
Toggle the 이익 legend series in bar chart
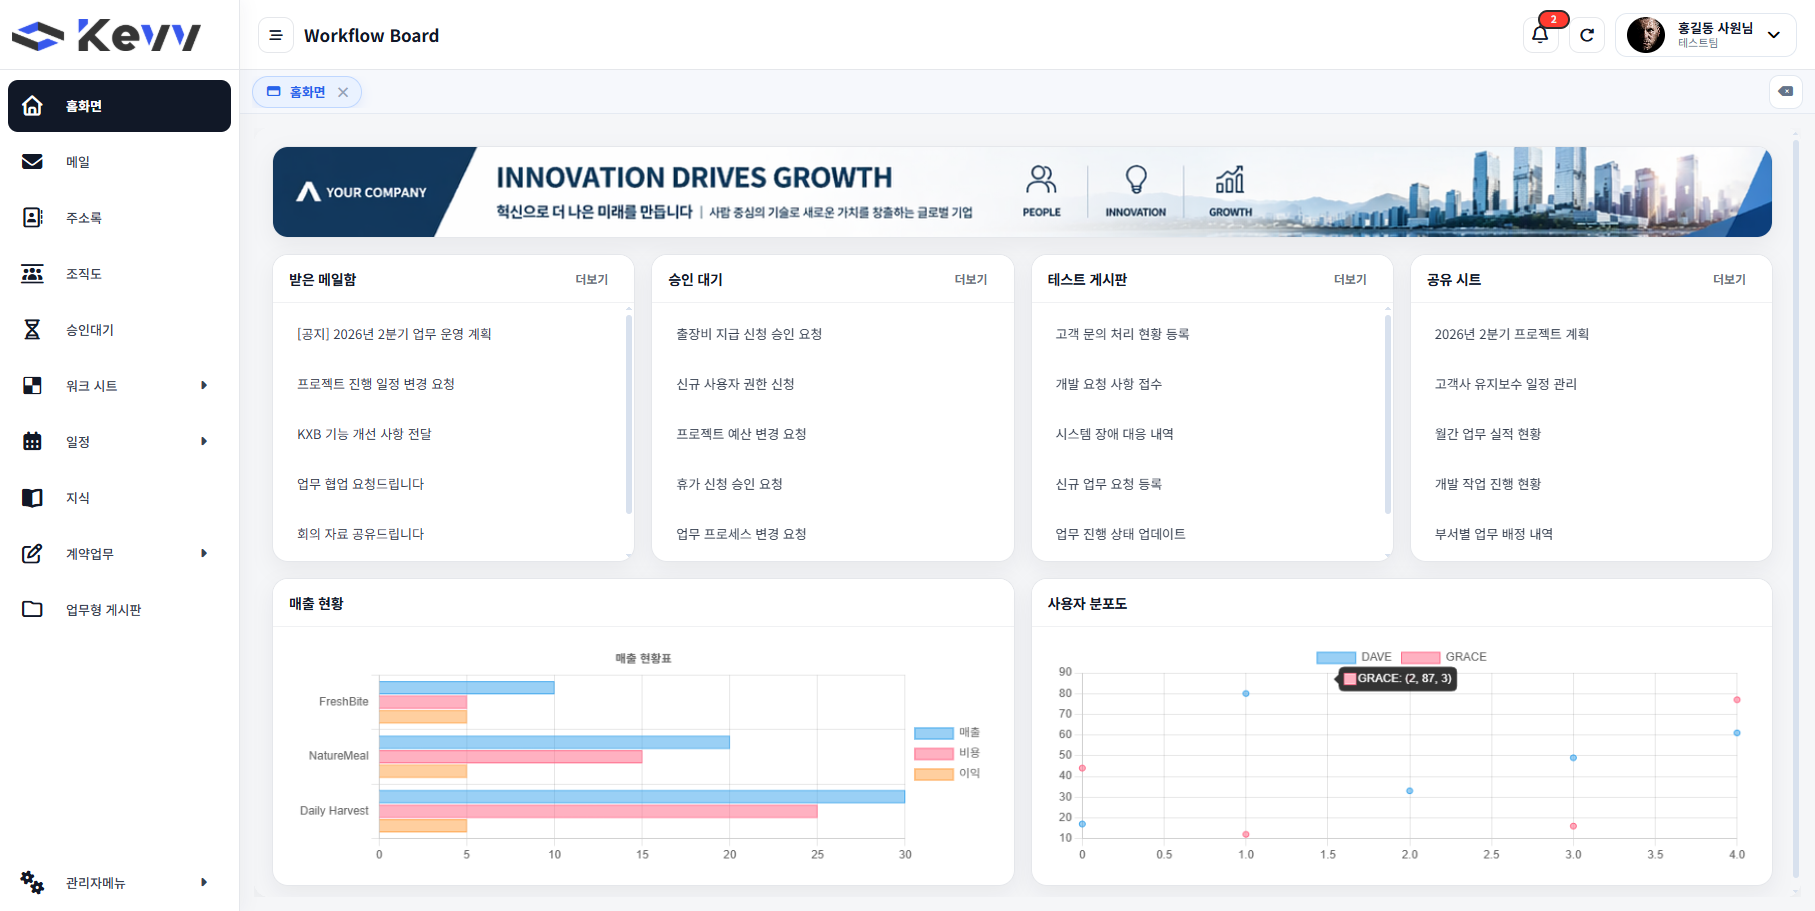coord(947,773)
